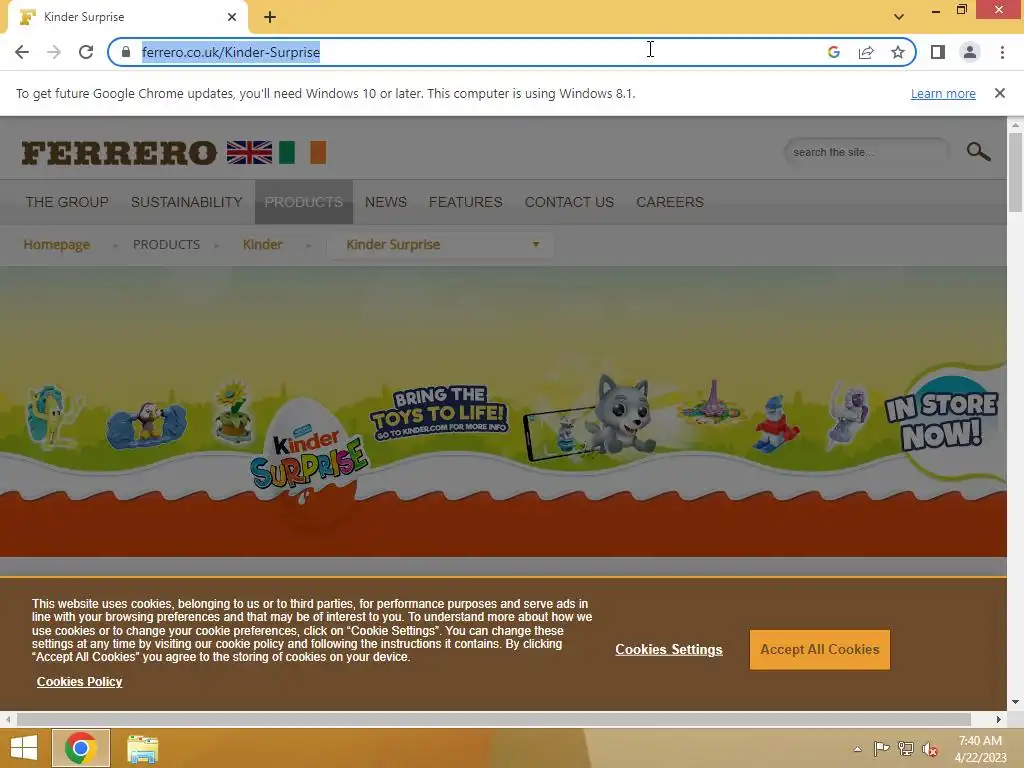
Task: Open FEATURES menu
Action: pyautogui.click(x=466, y=202)
